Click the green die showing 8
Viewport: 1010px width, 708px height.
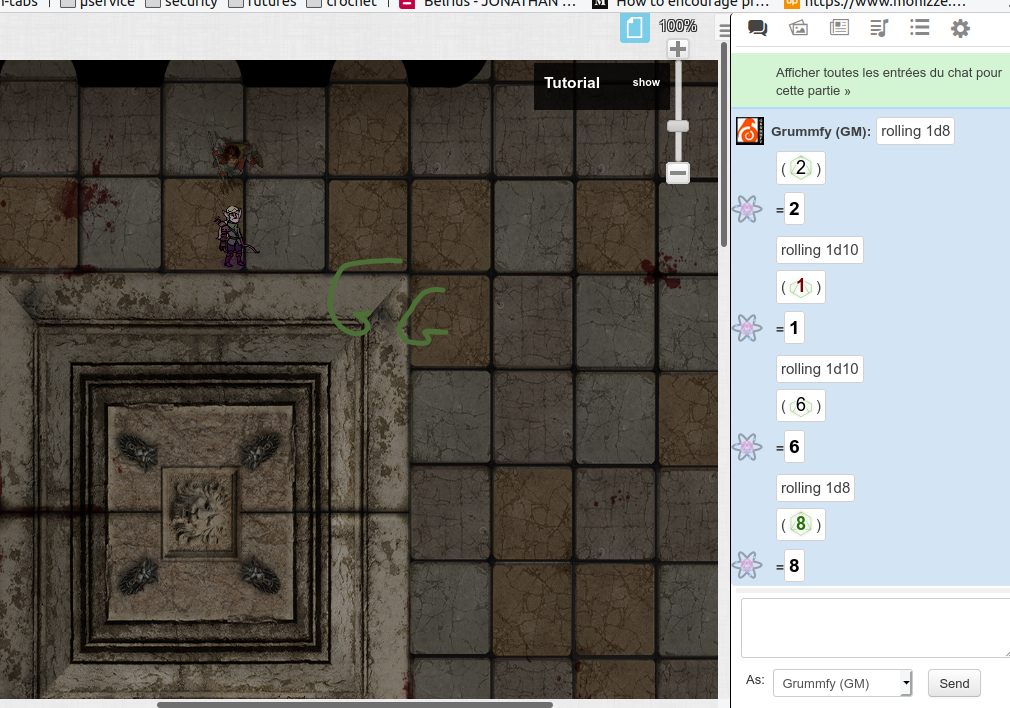801,524
